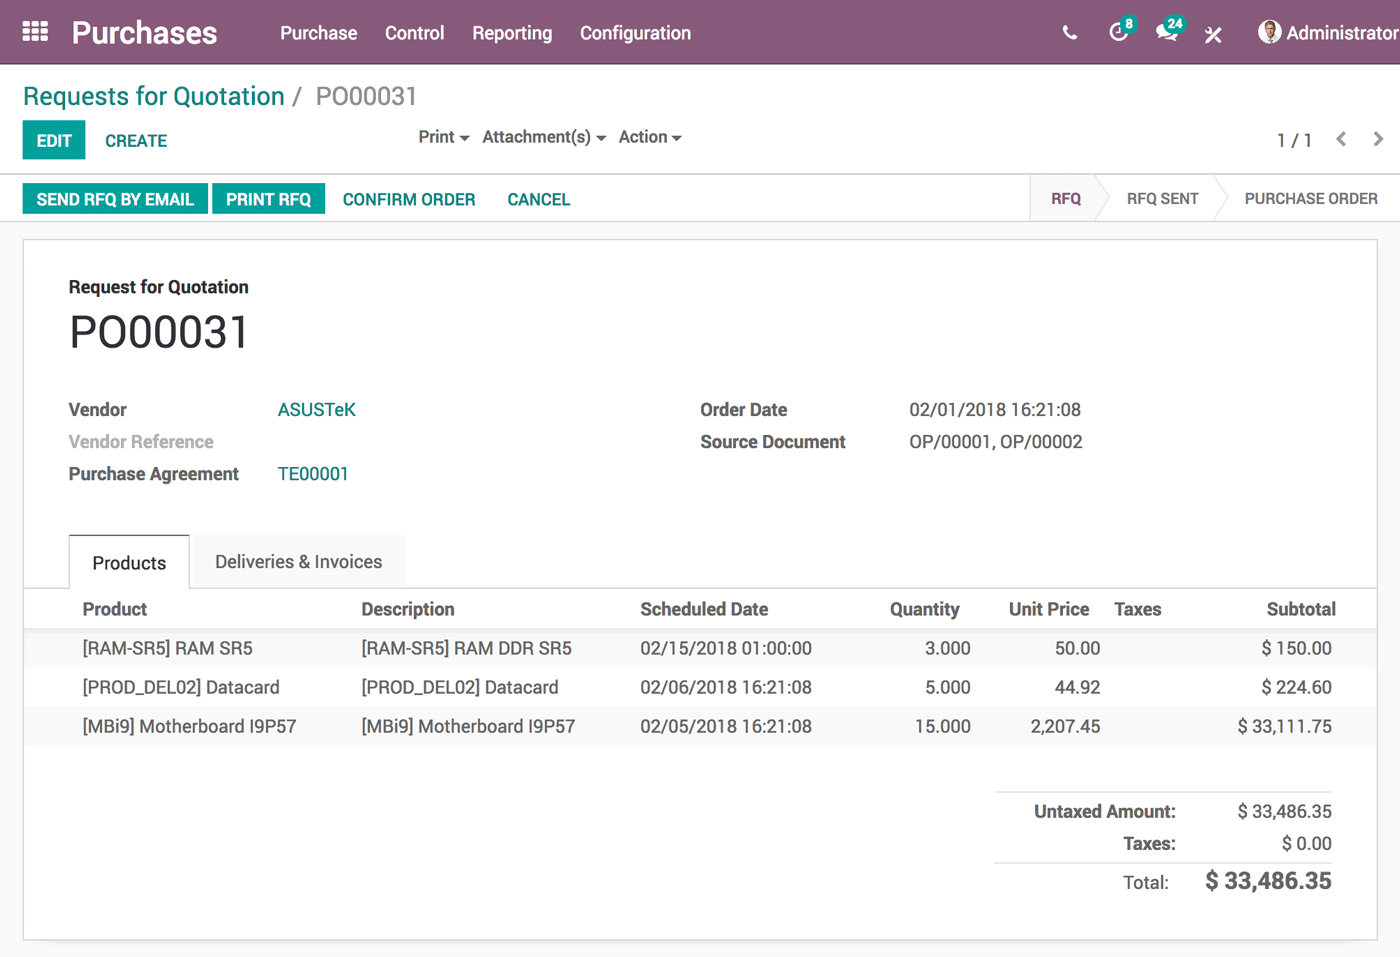The image size is (1400, 957).
Task: Open activities clock icon with badge 8
Action: 1118,33
